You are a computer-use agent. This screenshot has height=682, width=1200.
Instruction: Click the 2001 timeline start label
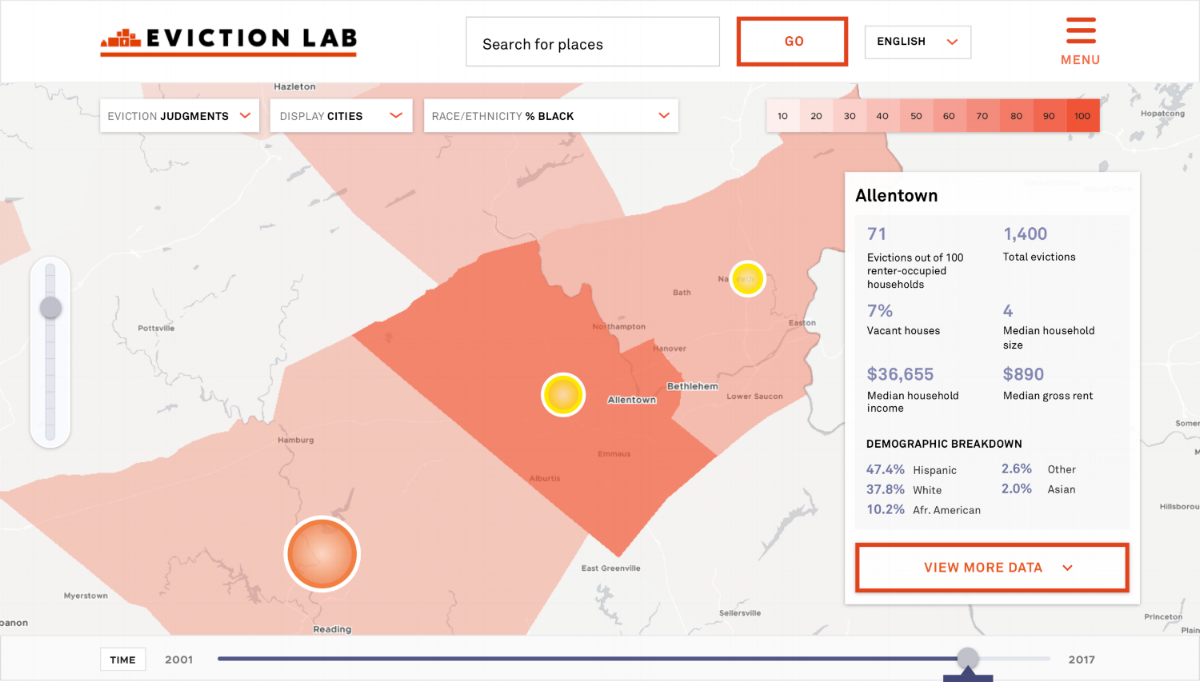click(x=179, y=660)
